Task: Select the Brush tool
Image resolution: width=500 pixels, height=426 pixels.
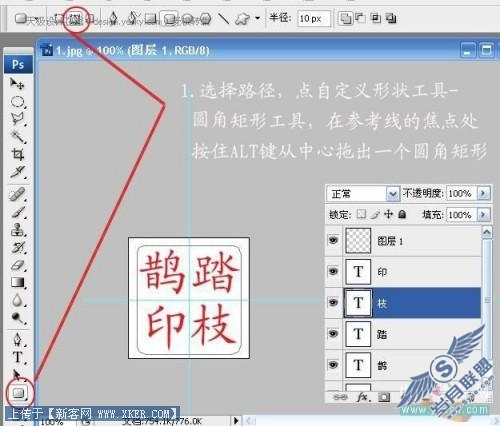Action: point(18,212)
